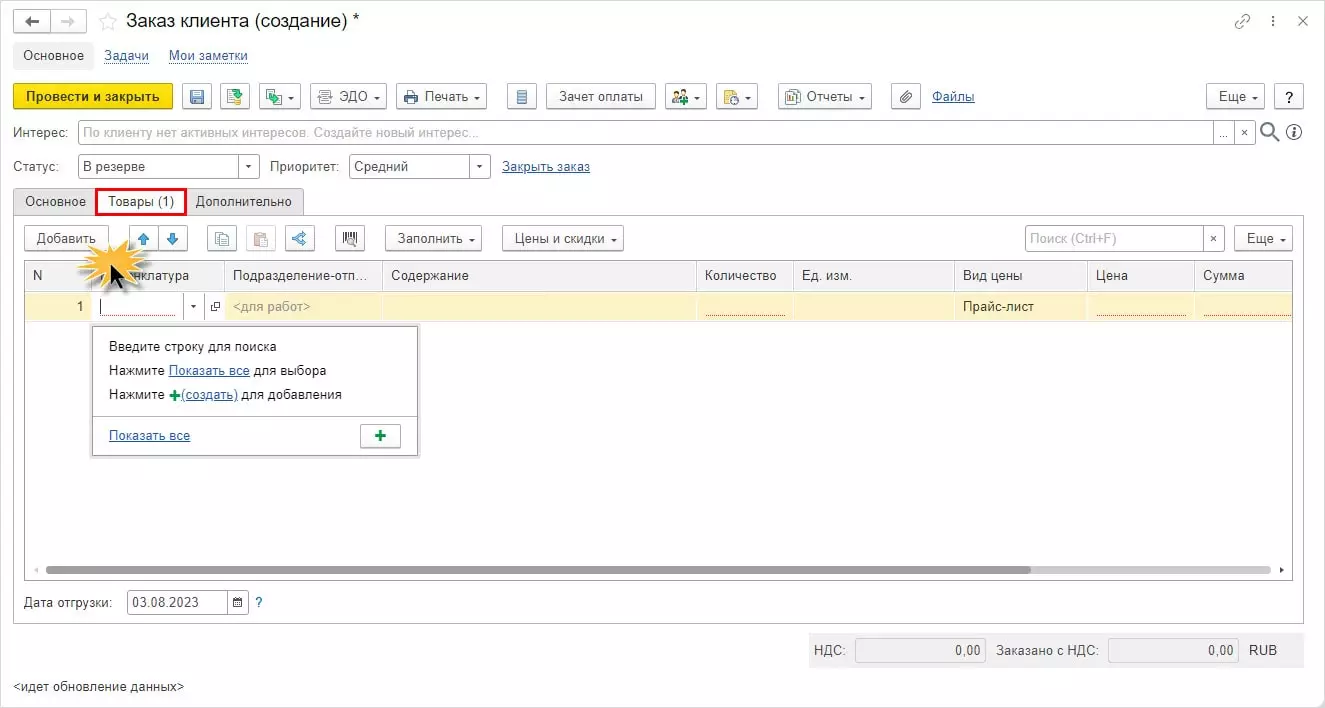Click Провести и закрыть button
Viewport: 1325px width, 708px height.
coord(93,97)
